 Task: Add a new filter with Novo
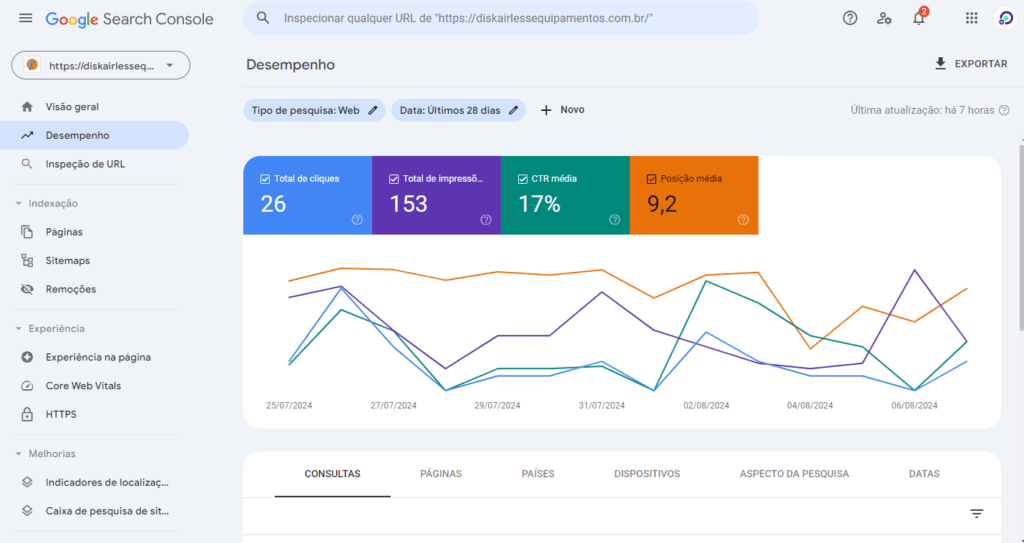pos(562,110)
